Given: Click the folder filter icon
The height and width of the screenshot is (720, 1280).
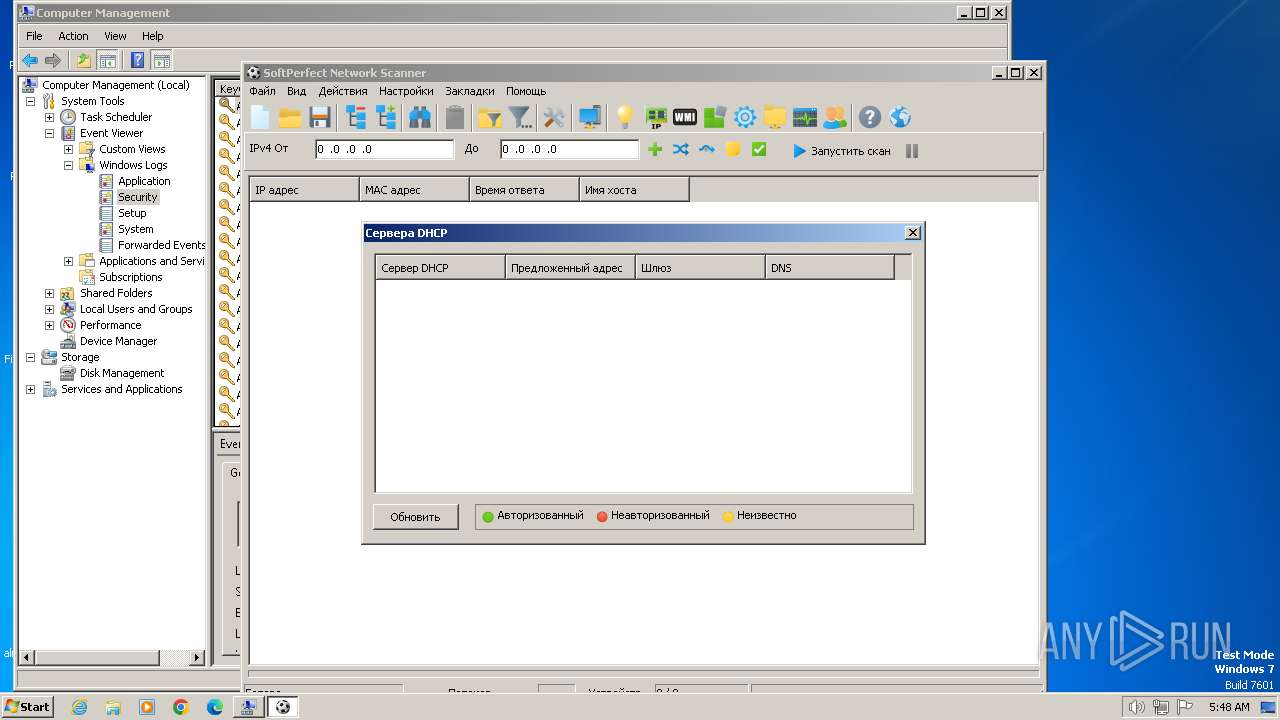Looking at the screenshot, I should click(x=489, y=117).
